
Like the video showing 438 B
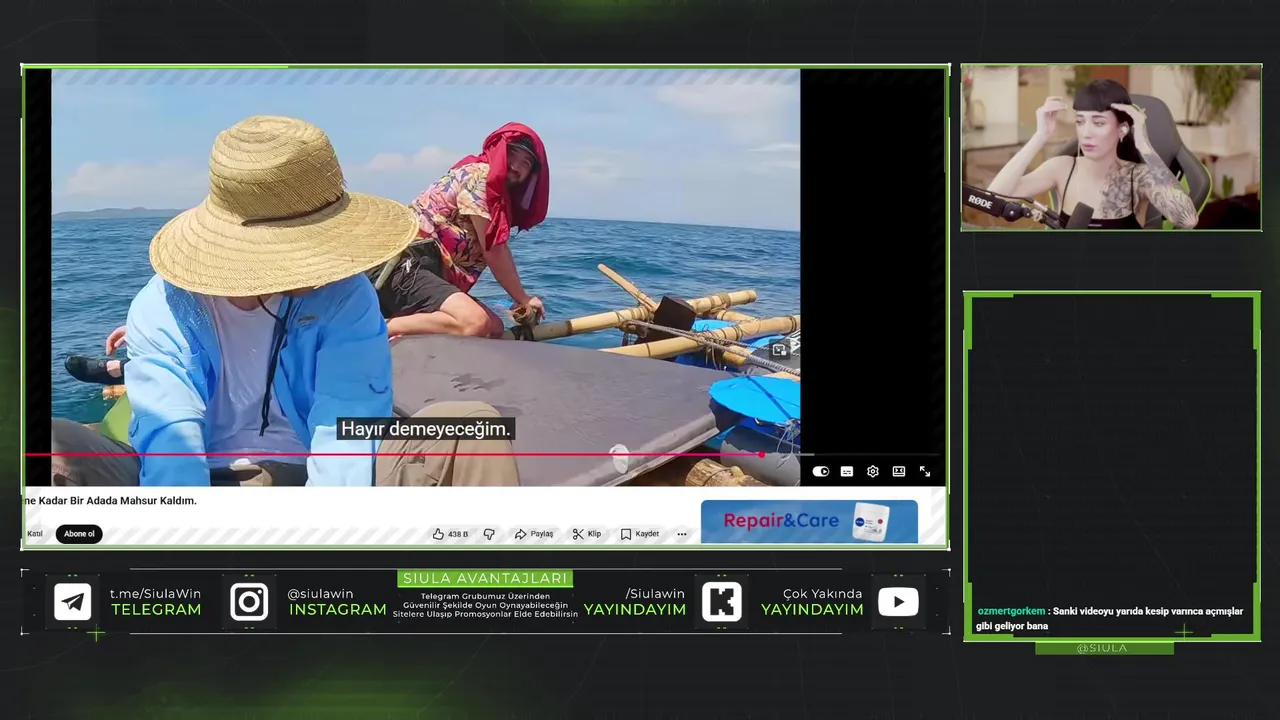(450, 534)
